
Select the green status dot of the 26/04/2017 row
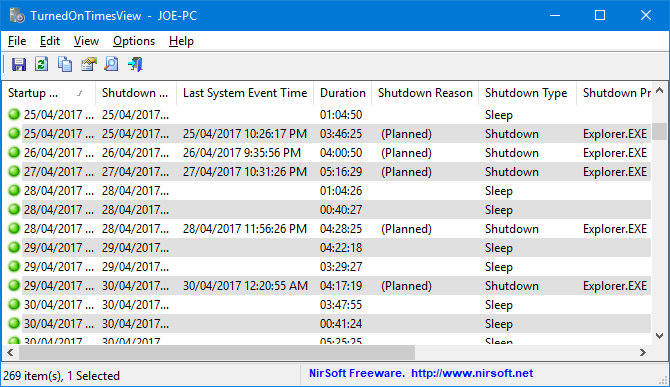click(x=14, y=152)
